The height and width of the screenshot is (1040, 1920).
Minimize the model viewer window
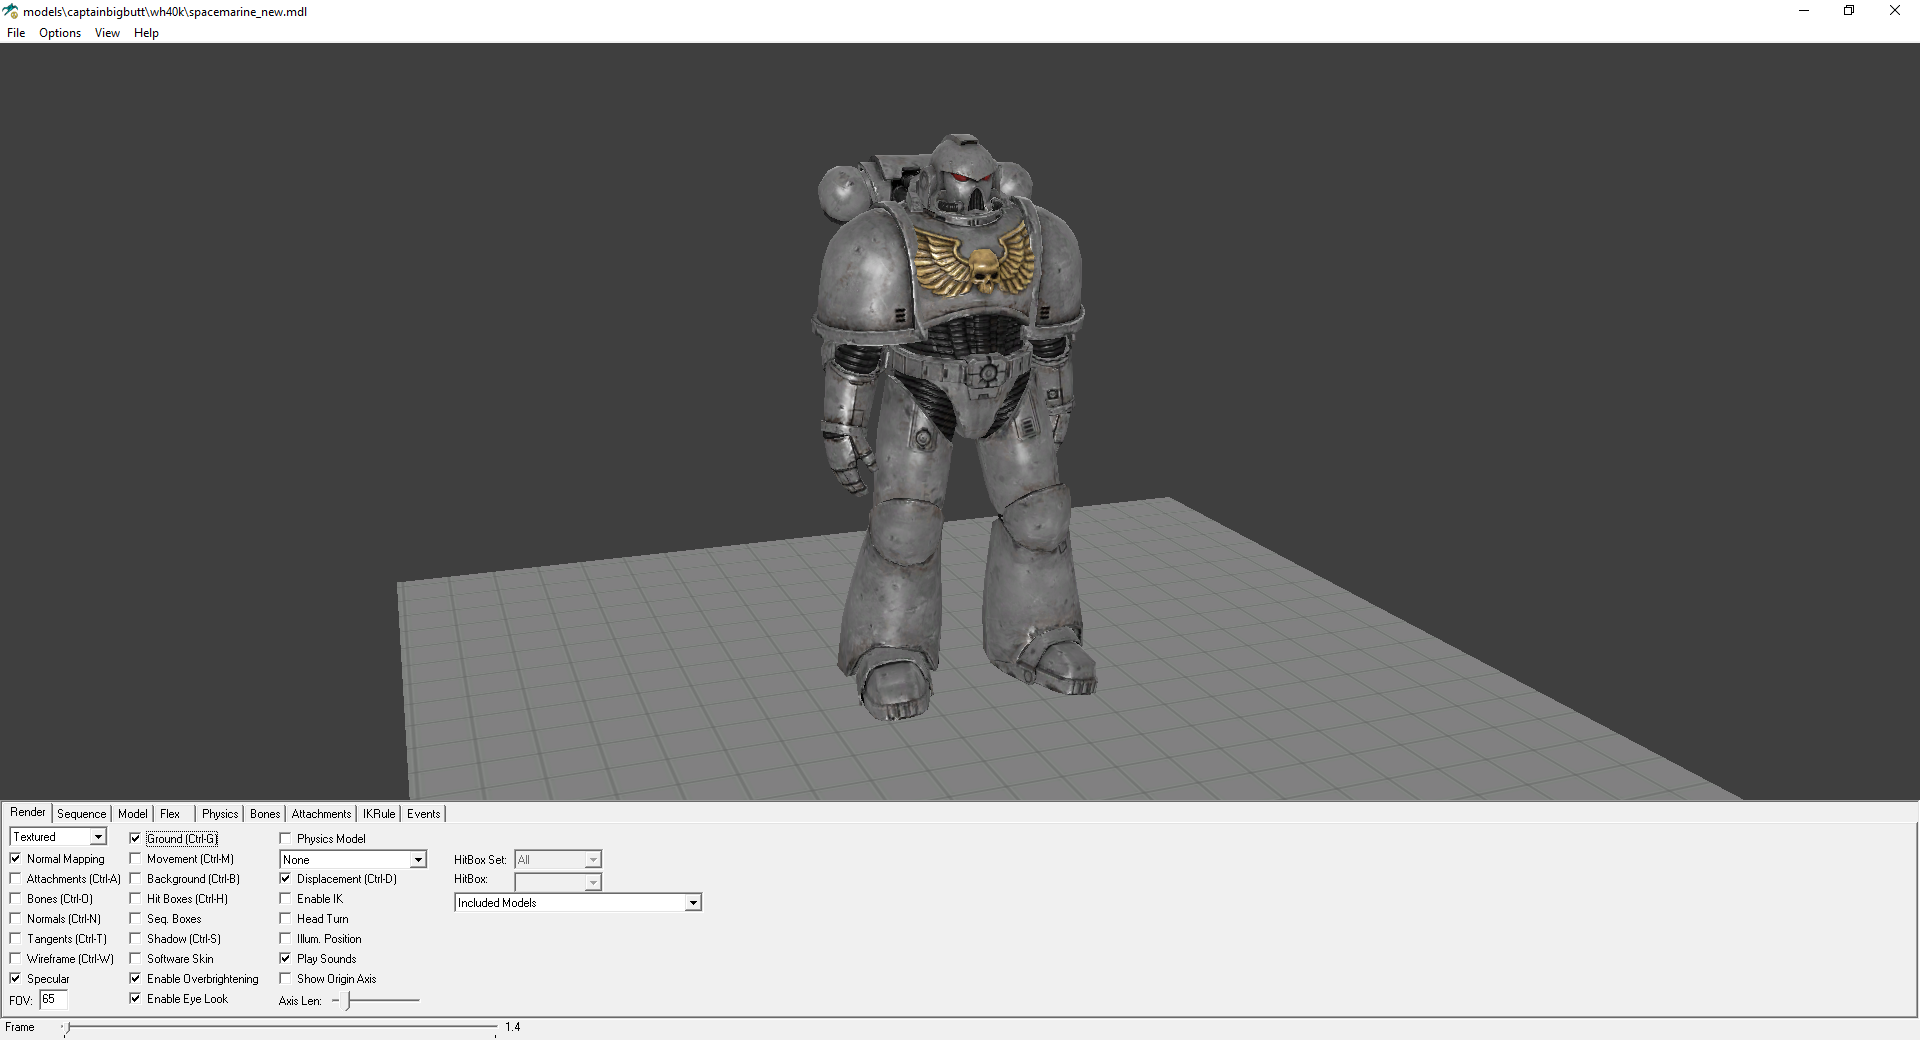(1804, 11)
